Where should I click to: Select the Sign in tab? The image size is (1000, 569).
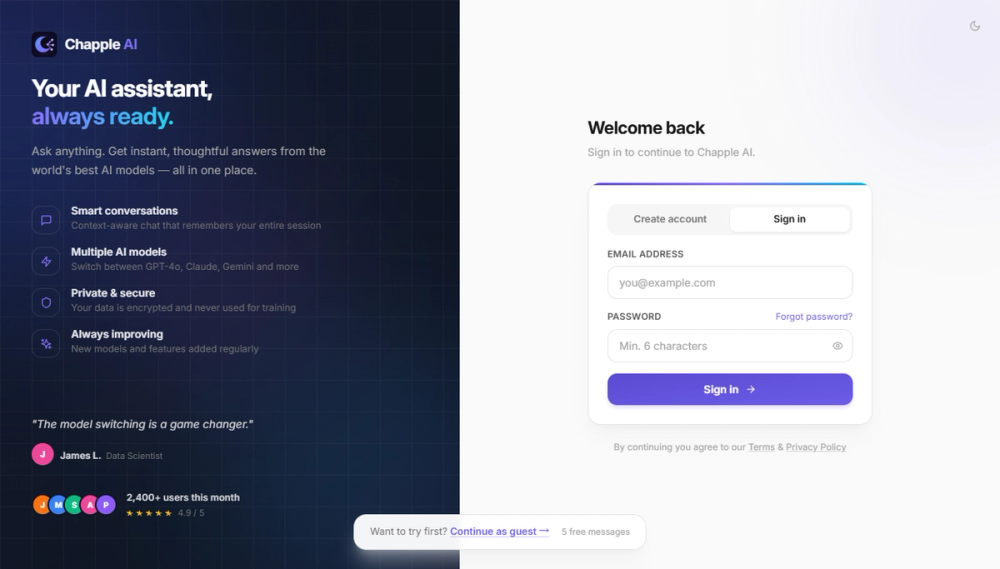coord(790,219)
